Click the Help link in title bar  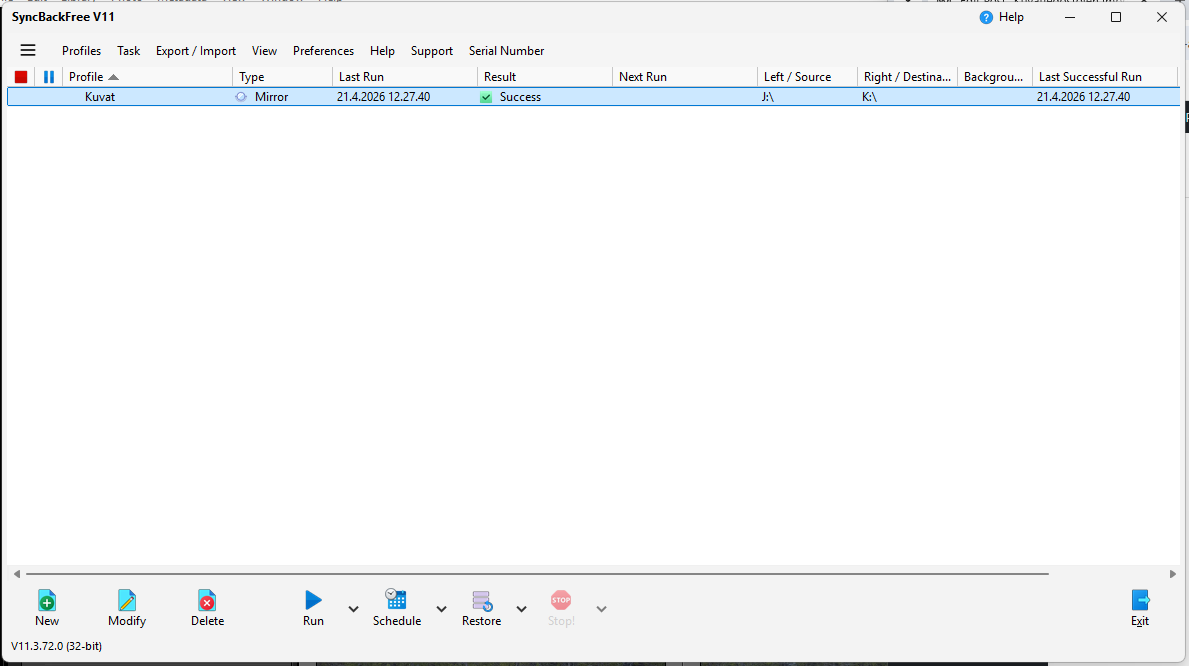point(1002,17)
